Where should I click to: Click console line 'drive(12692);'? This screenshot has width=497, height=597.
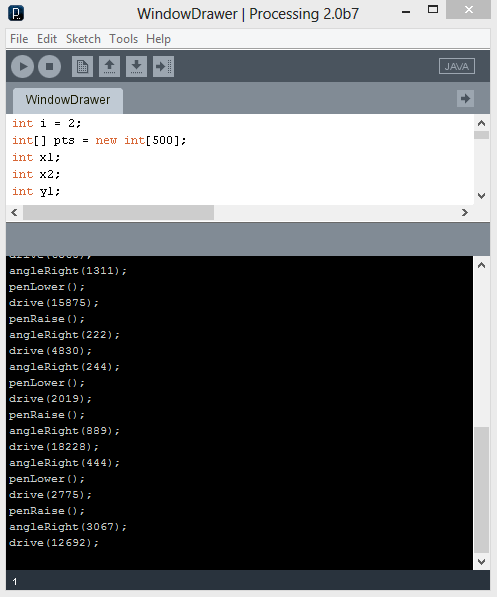54,543
